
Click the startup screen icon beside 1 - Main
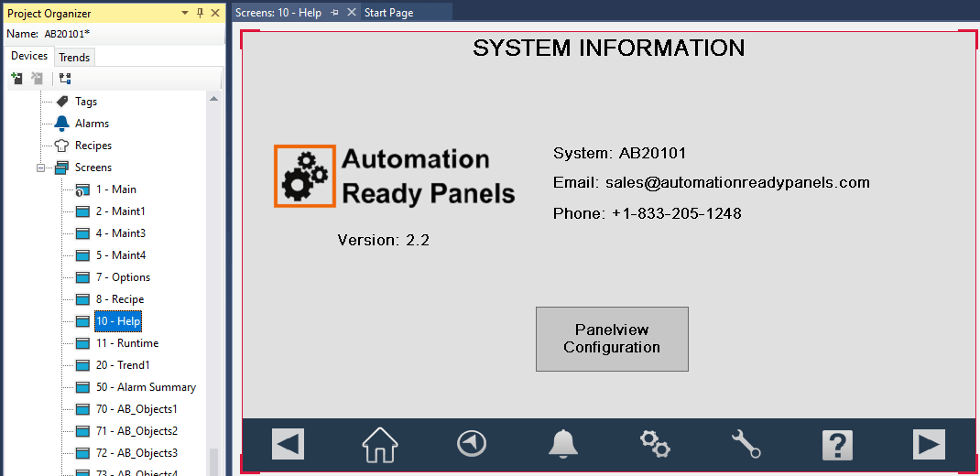[82, 190]
